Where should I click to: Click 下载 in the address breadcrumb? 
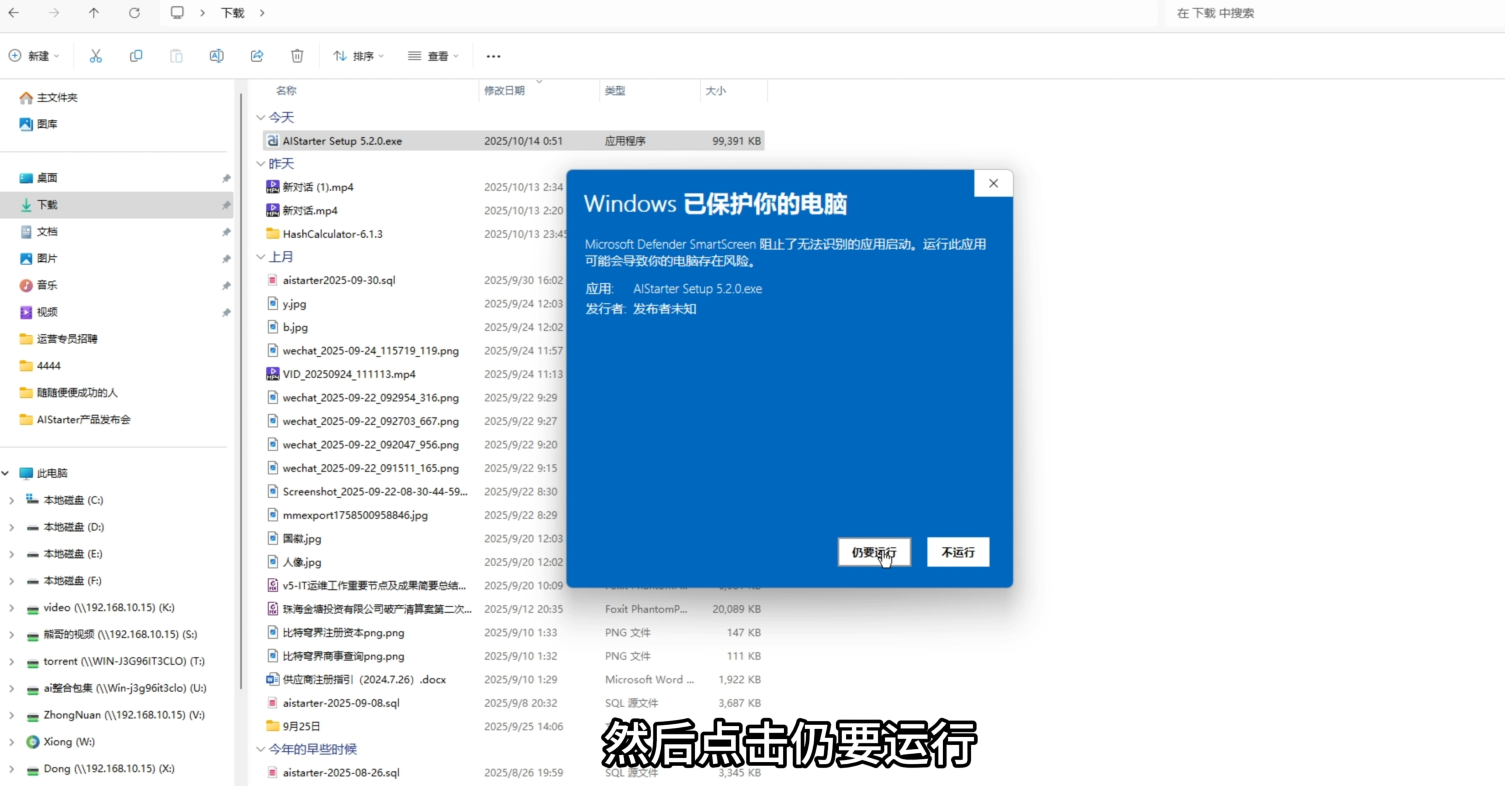click(x=233, y=13)
